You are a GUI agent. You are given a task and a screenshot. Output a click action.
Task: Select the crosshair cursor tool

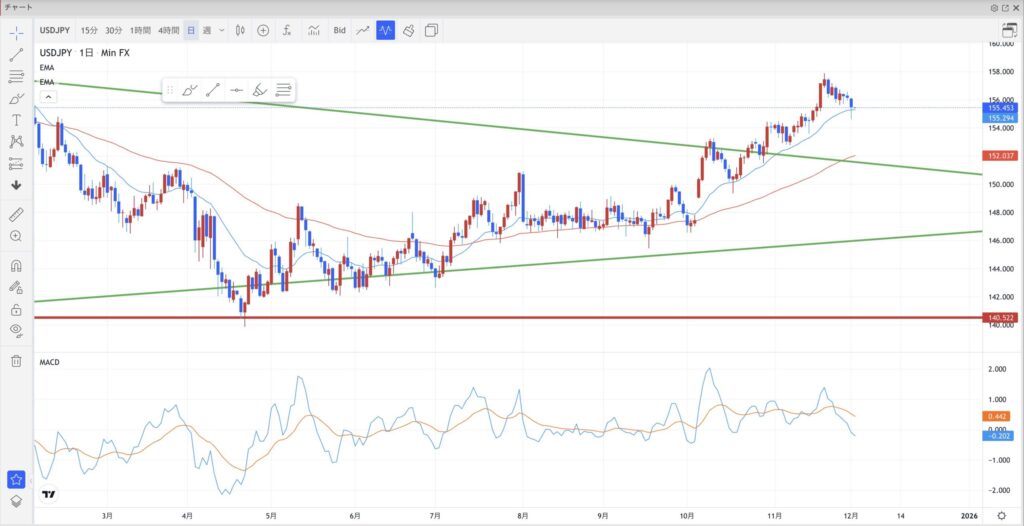tap(17, 33)
